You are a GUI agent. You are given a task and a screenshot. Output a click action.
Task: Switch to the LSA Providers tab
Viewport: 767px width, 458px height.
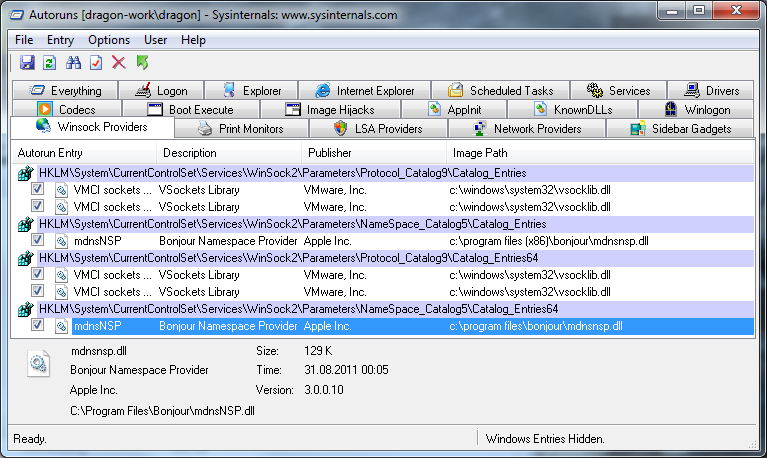pos(378,129)
